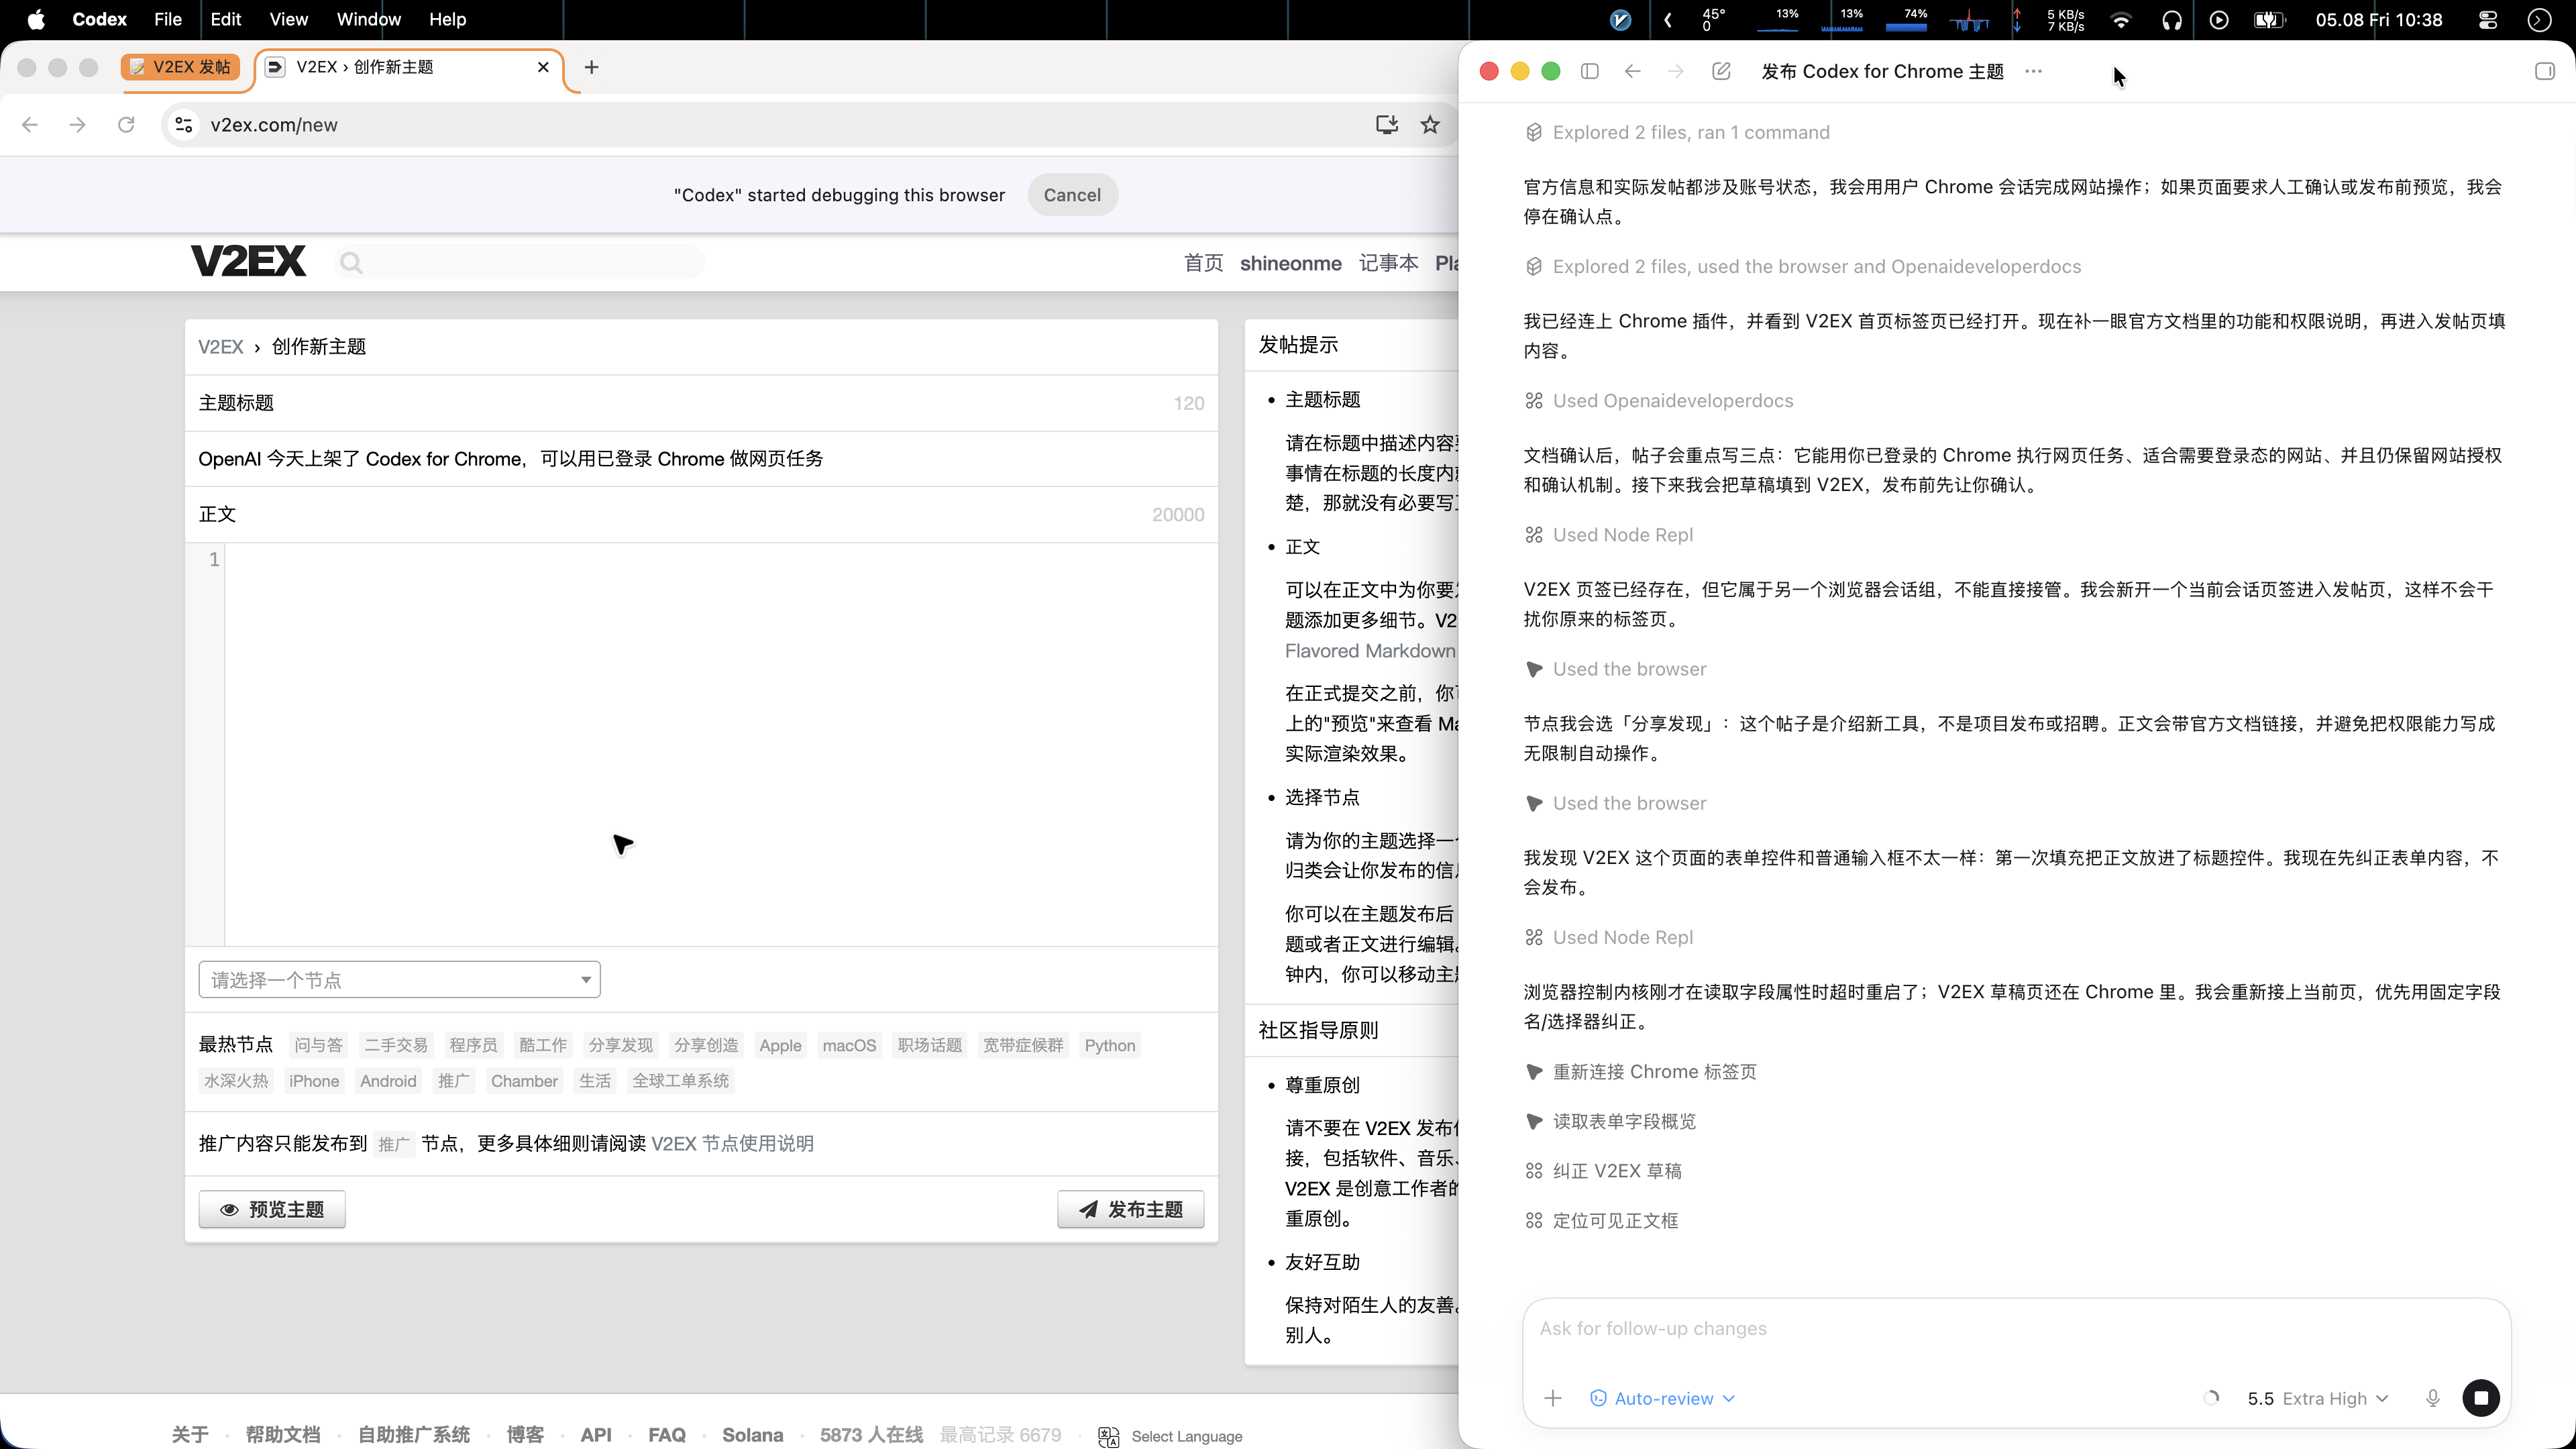This screenshot has width=2576, height=1449.
Task: Select the 分享发现 hot node tag
Action: tap(620, 1045)
